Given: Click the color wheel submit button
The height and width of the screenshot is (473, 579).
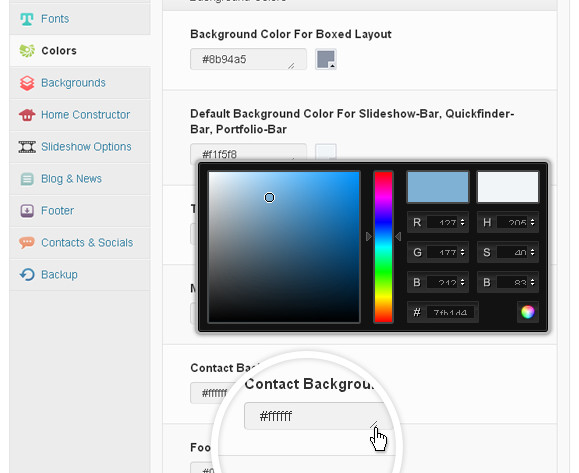Looking at the screenshot, I should click(527, 312).
